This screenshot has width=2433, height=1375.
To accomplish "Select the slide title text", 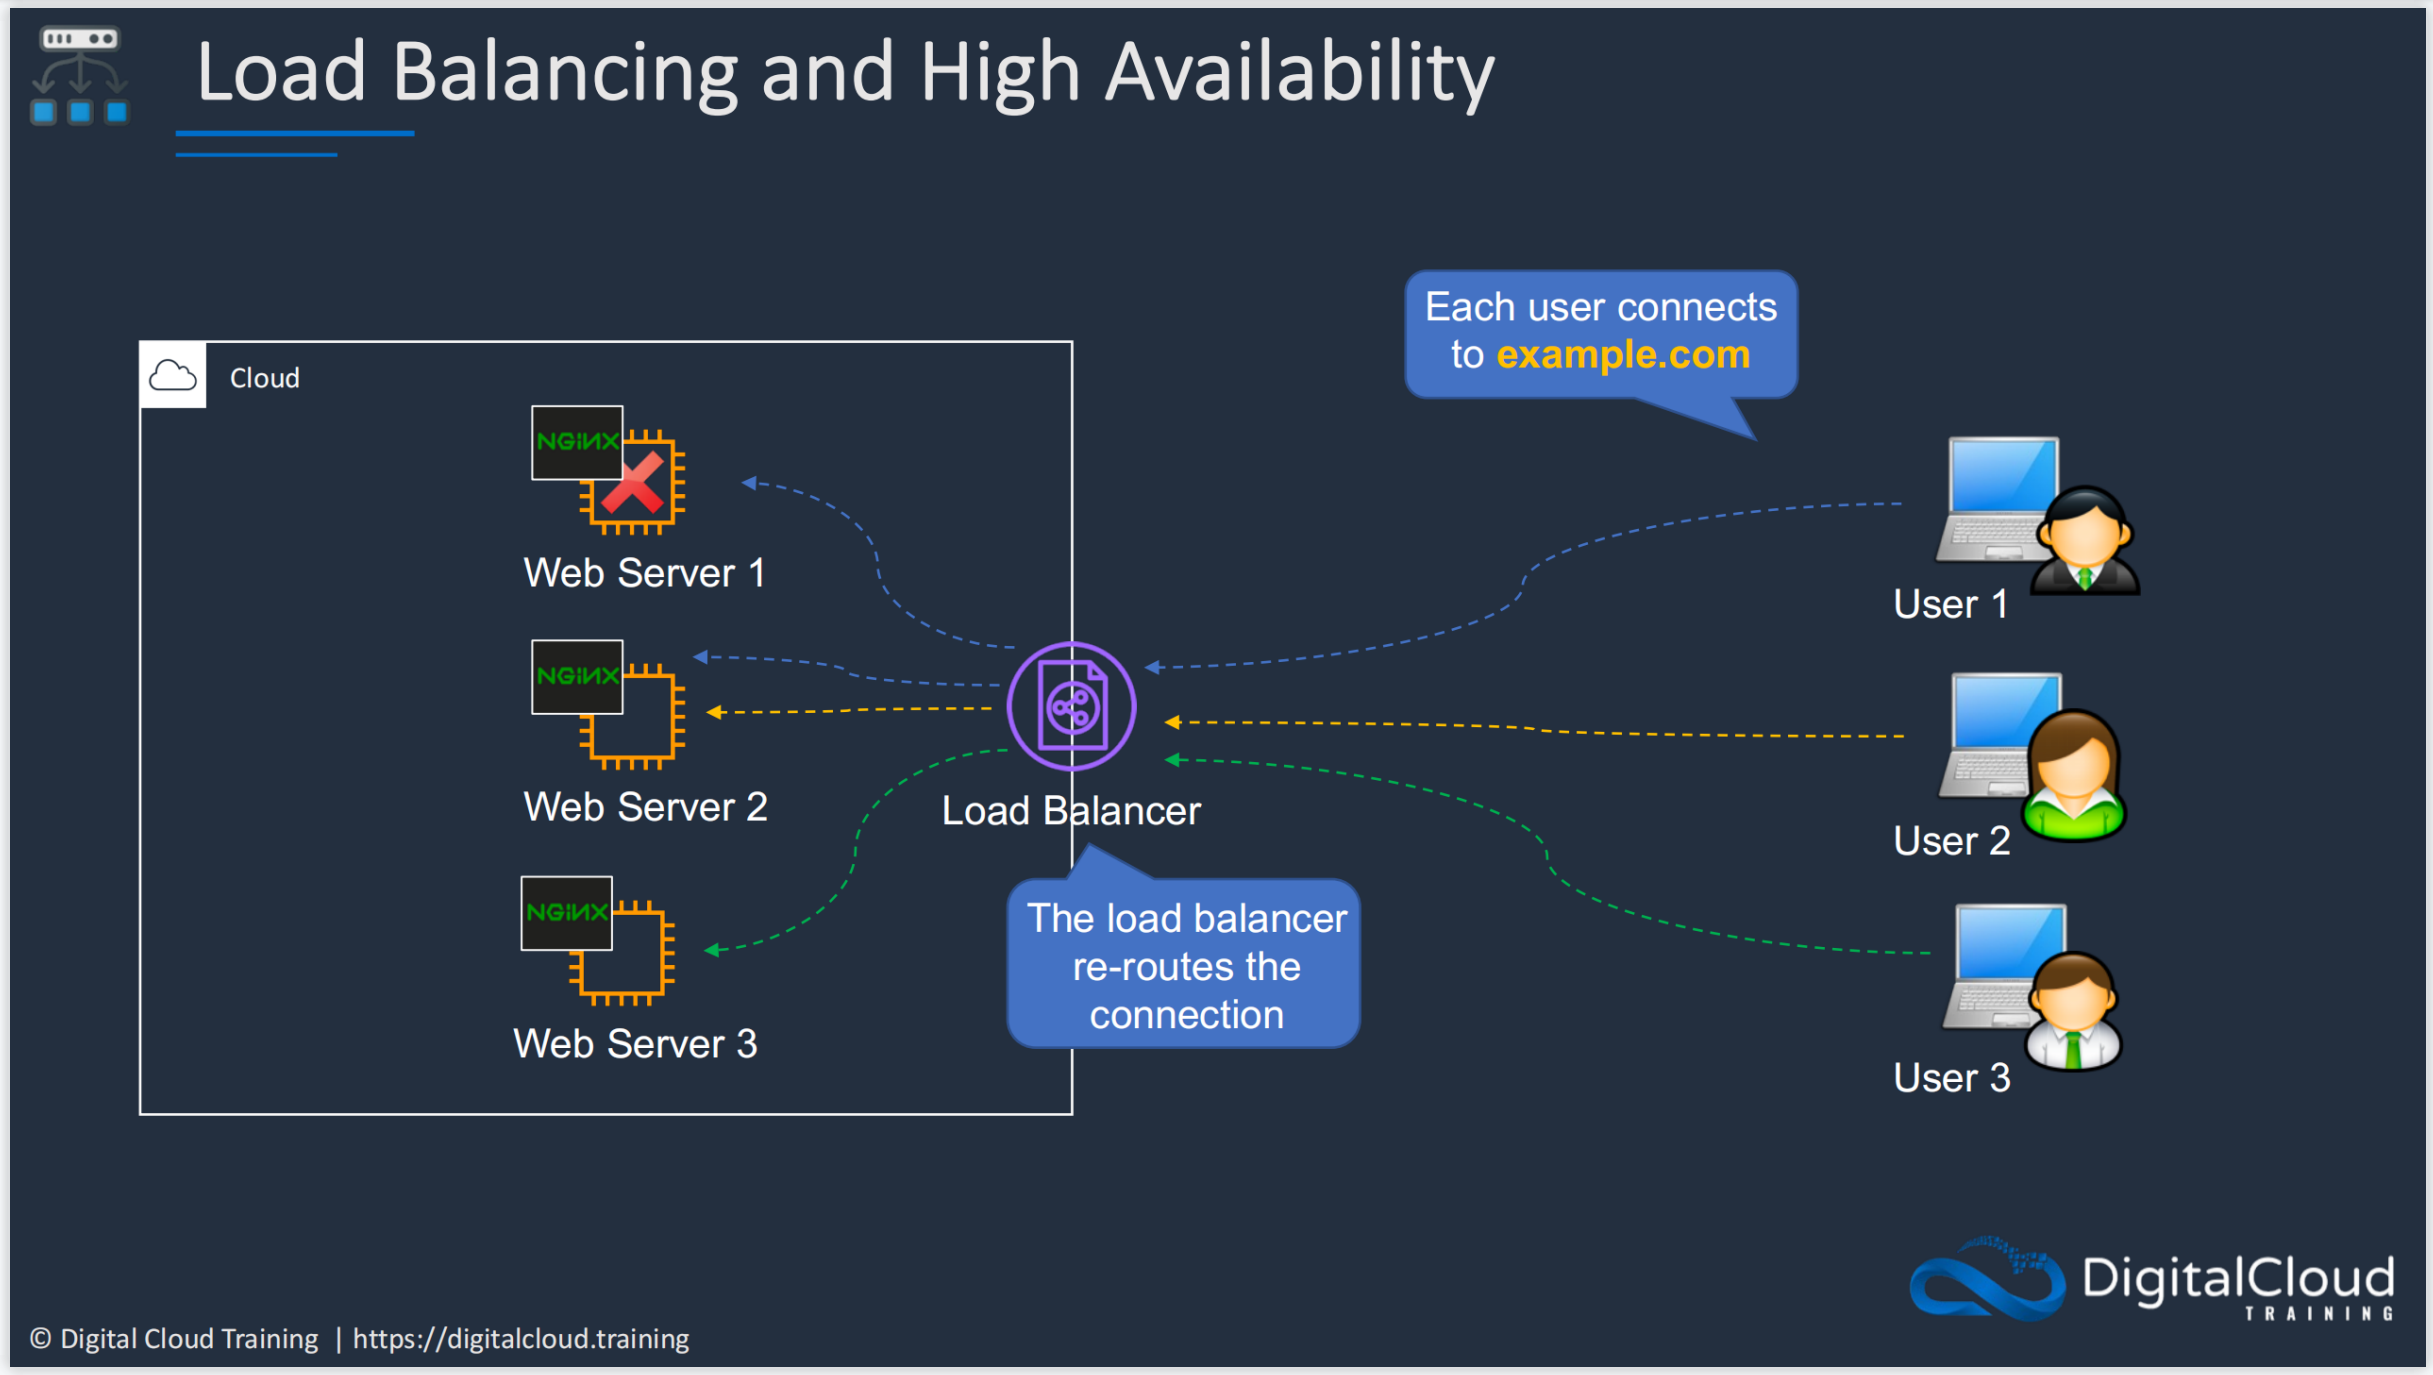I will click(x=845, y=73).
